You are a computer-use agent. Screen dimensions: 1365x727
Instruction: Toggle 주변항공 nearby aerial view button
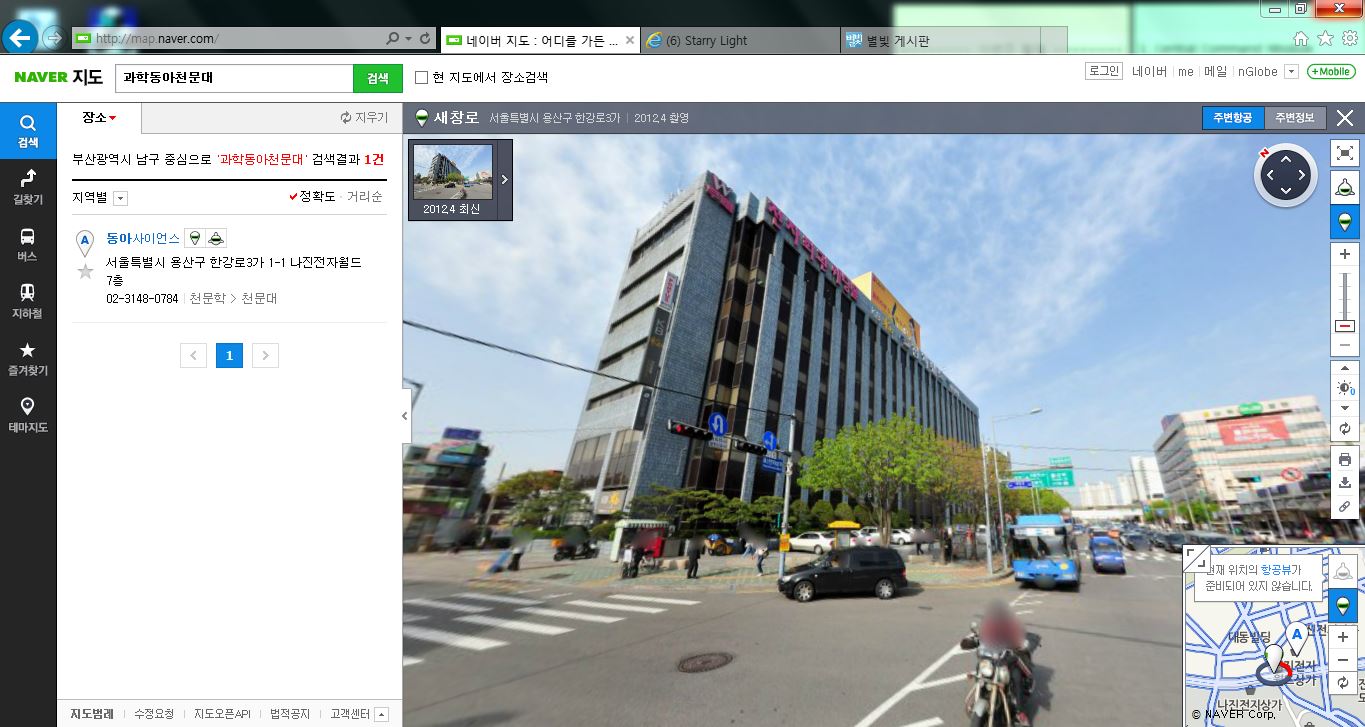(1233, 118)
